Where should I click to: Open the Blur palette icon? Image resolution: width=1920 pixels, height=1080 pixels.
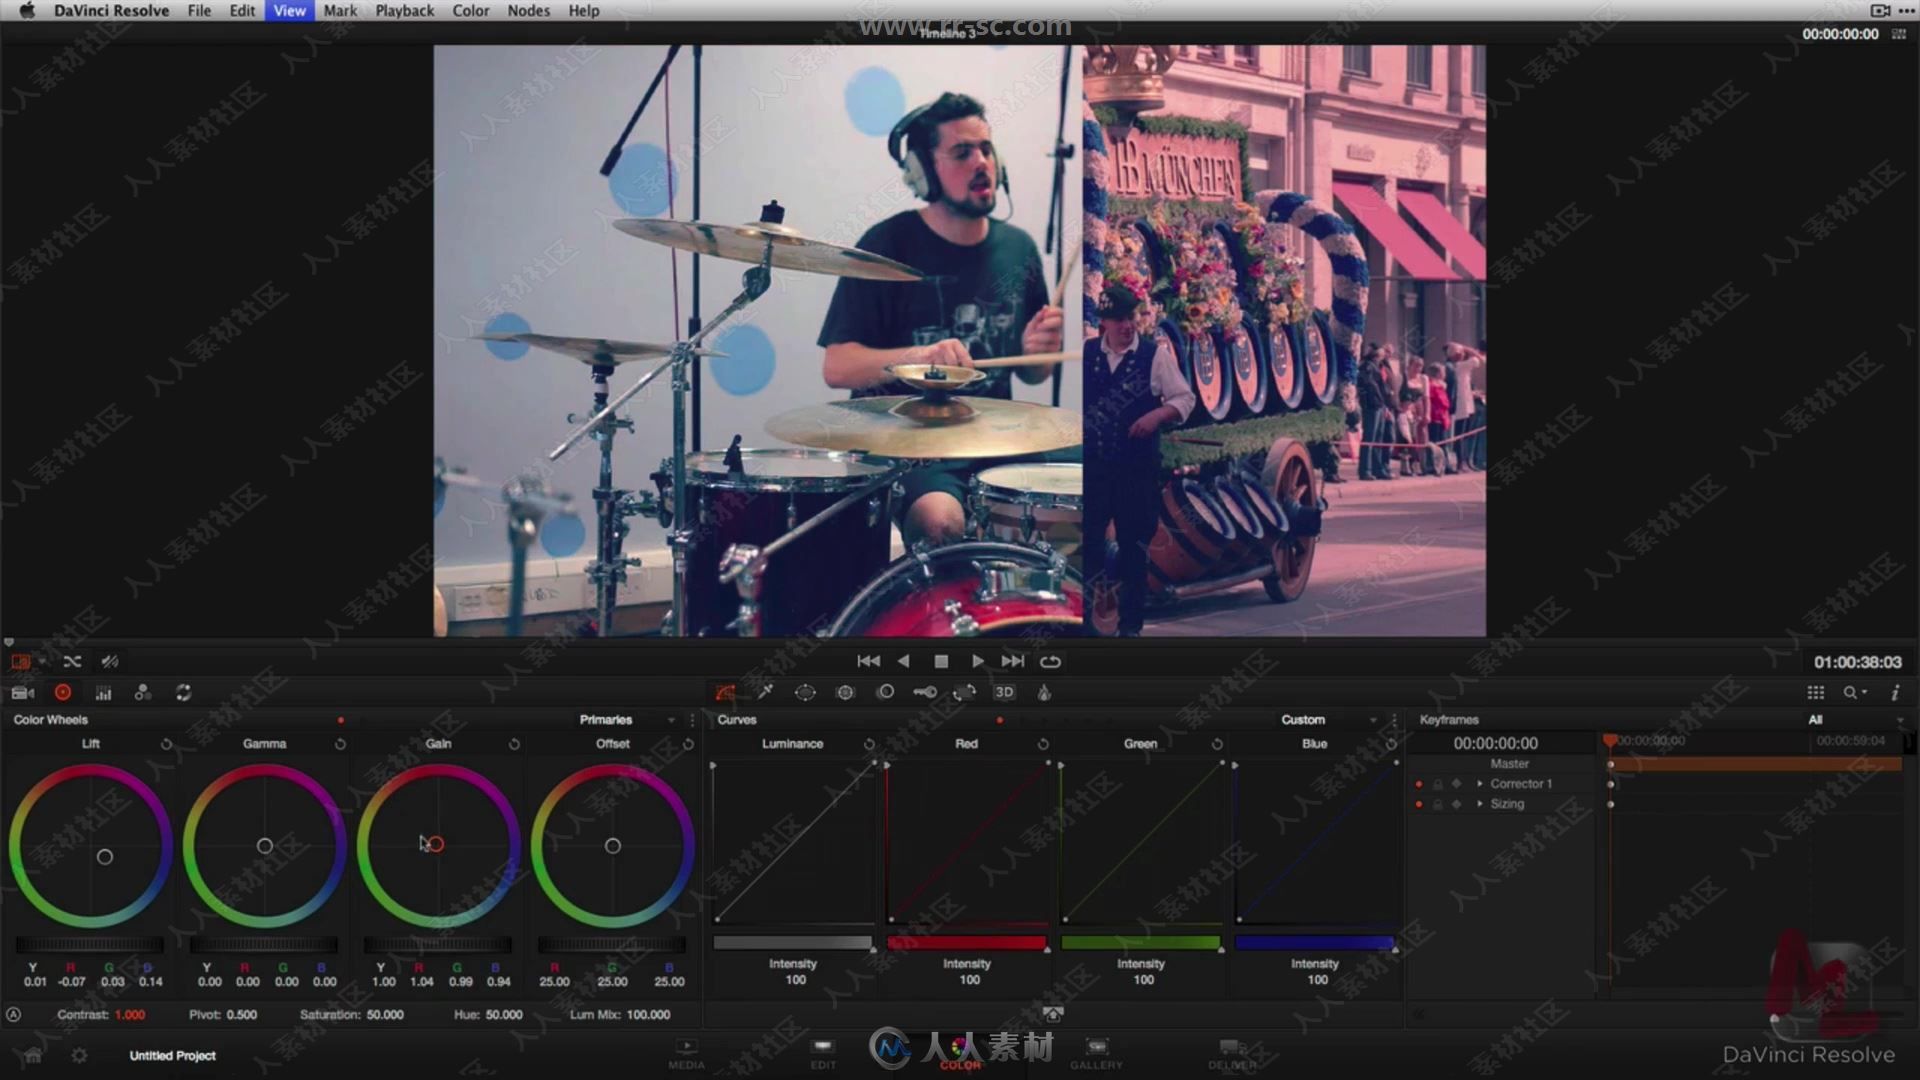(x=885, y=692)
